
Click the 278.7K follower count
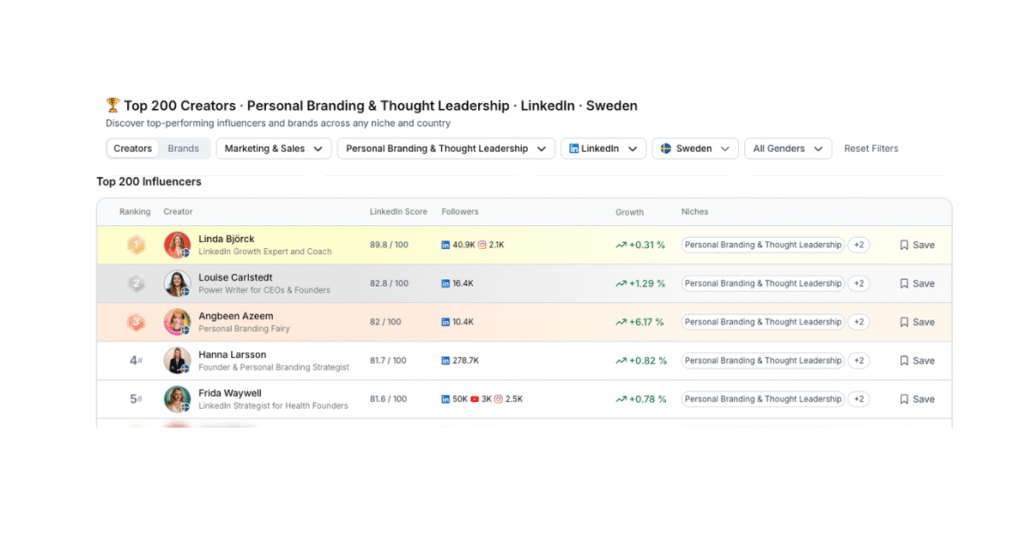point(466,360)
